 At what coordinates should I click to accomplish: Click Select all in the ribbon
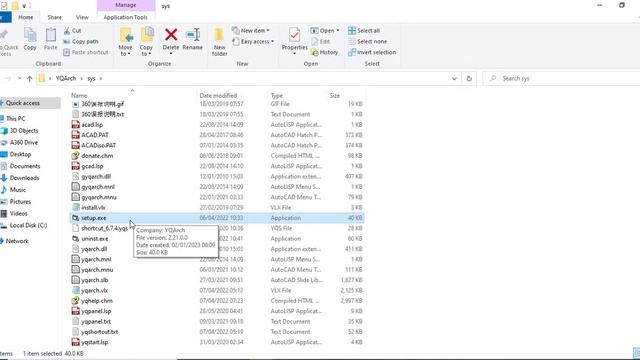[x=364, y=31]
